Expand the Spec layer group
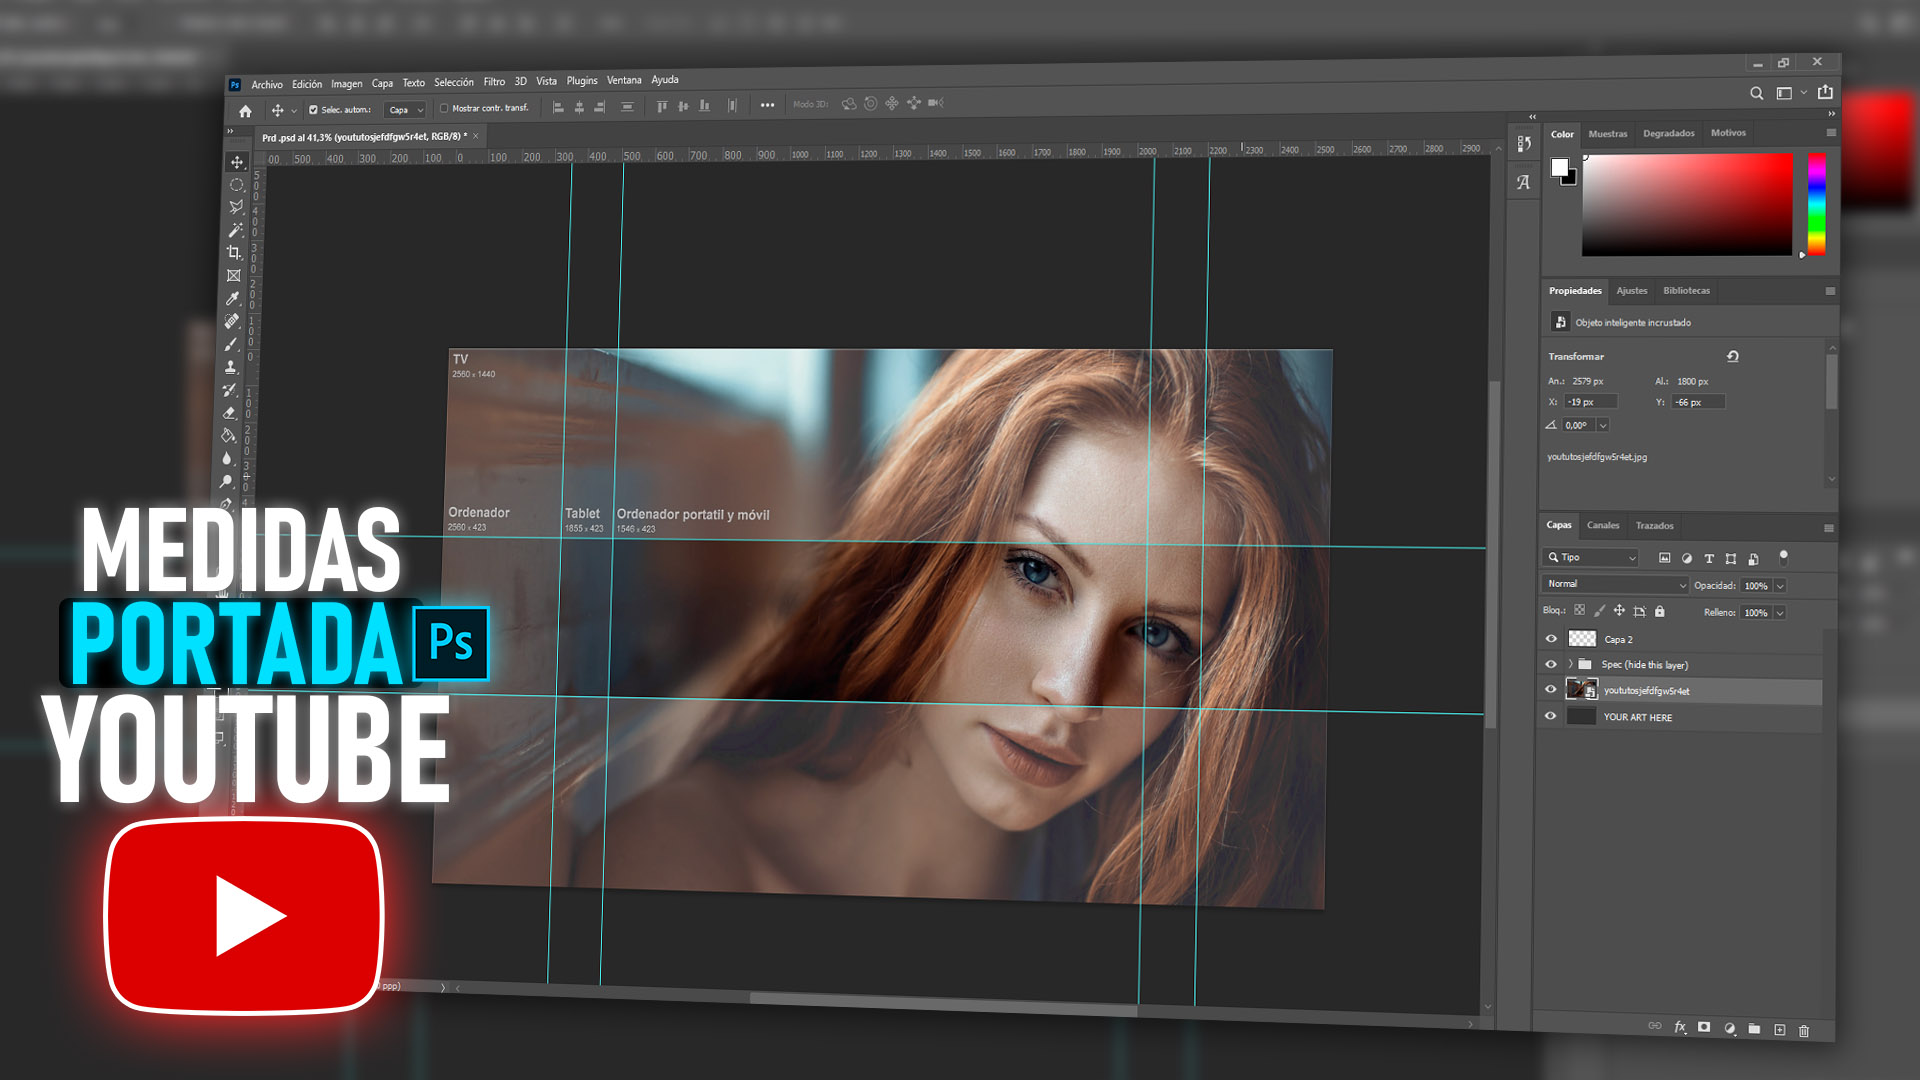The width and height of the screenshot is (1920, 1080). coord(1570,664)
